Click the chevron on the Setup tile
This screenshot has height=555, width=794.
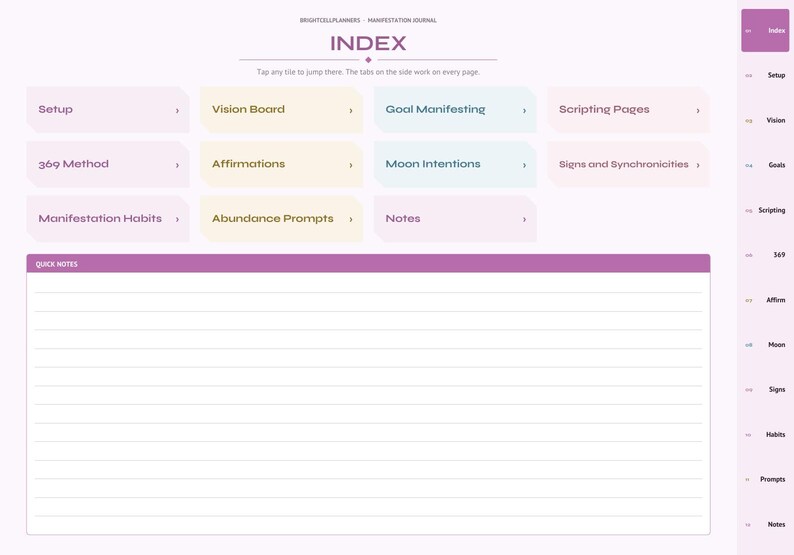(x=177, y=110)
